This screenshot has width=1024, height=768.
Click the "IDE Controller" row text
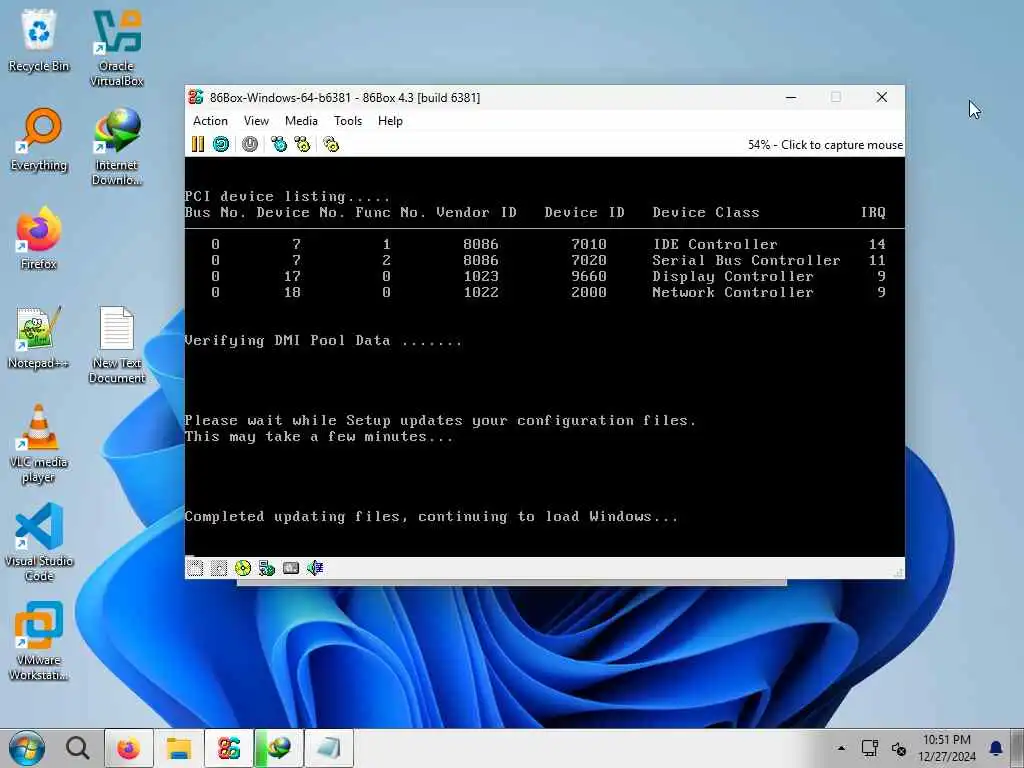coord(715,244)
